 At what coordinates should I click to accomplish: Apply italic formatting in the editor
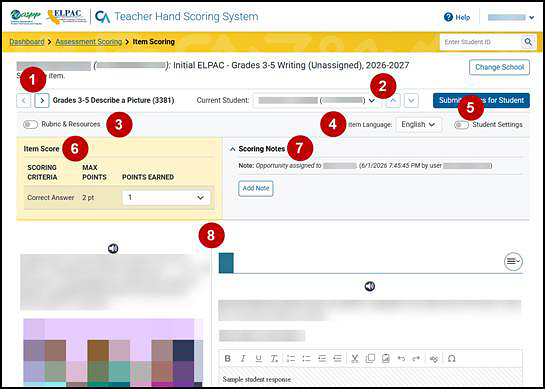click(243, 358)
